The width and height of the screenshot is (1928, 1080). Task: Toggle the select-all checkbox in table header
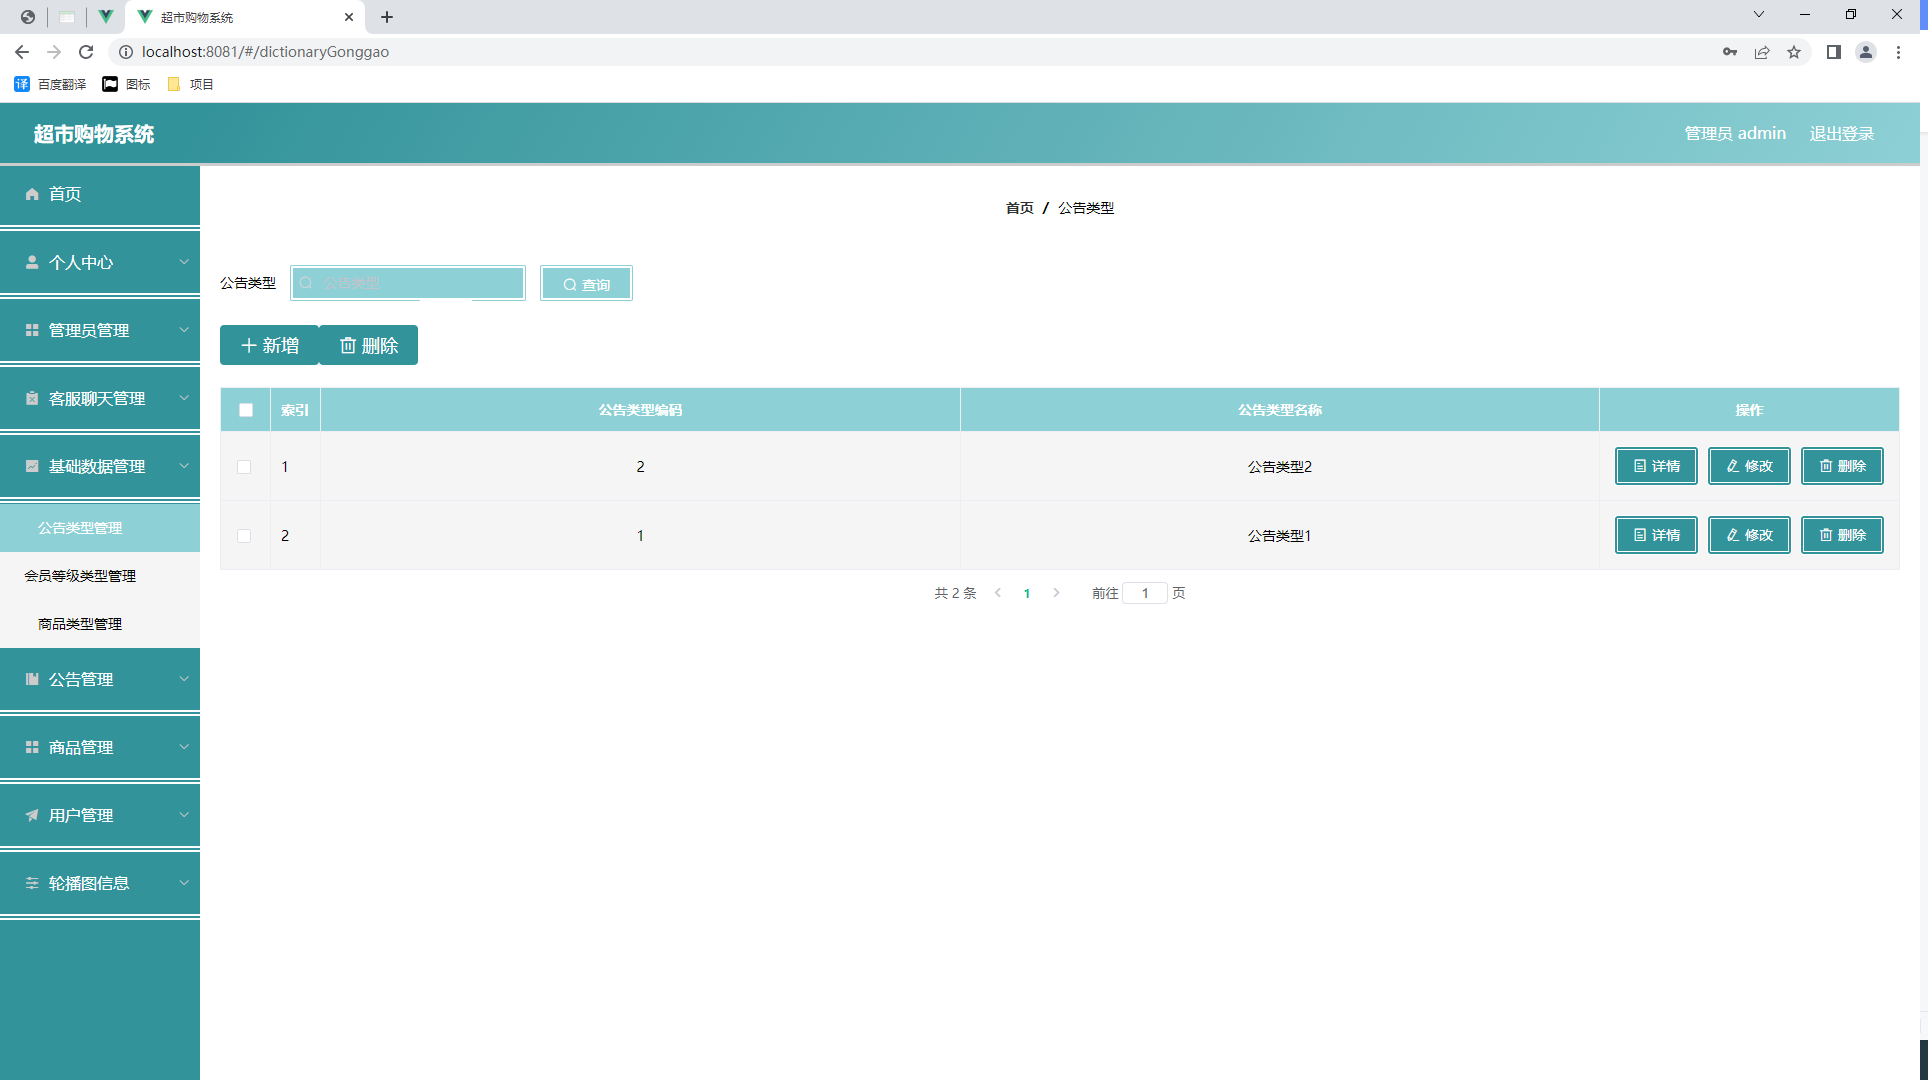(x=245, y=410)
